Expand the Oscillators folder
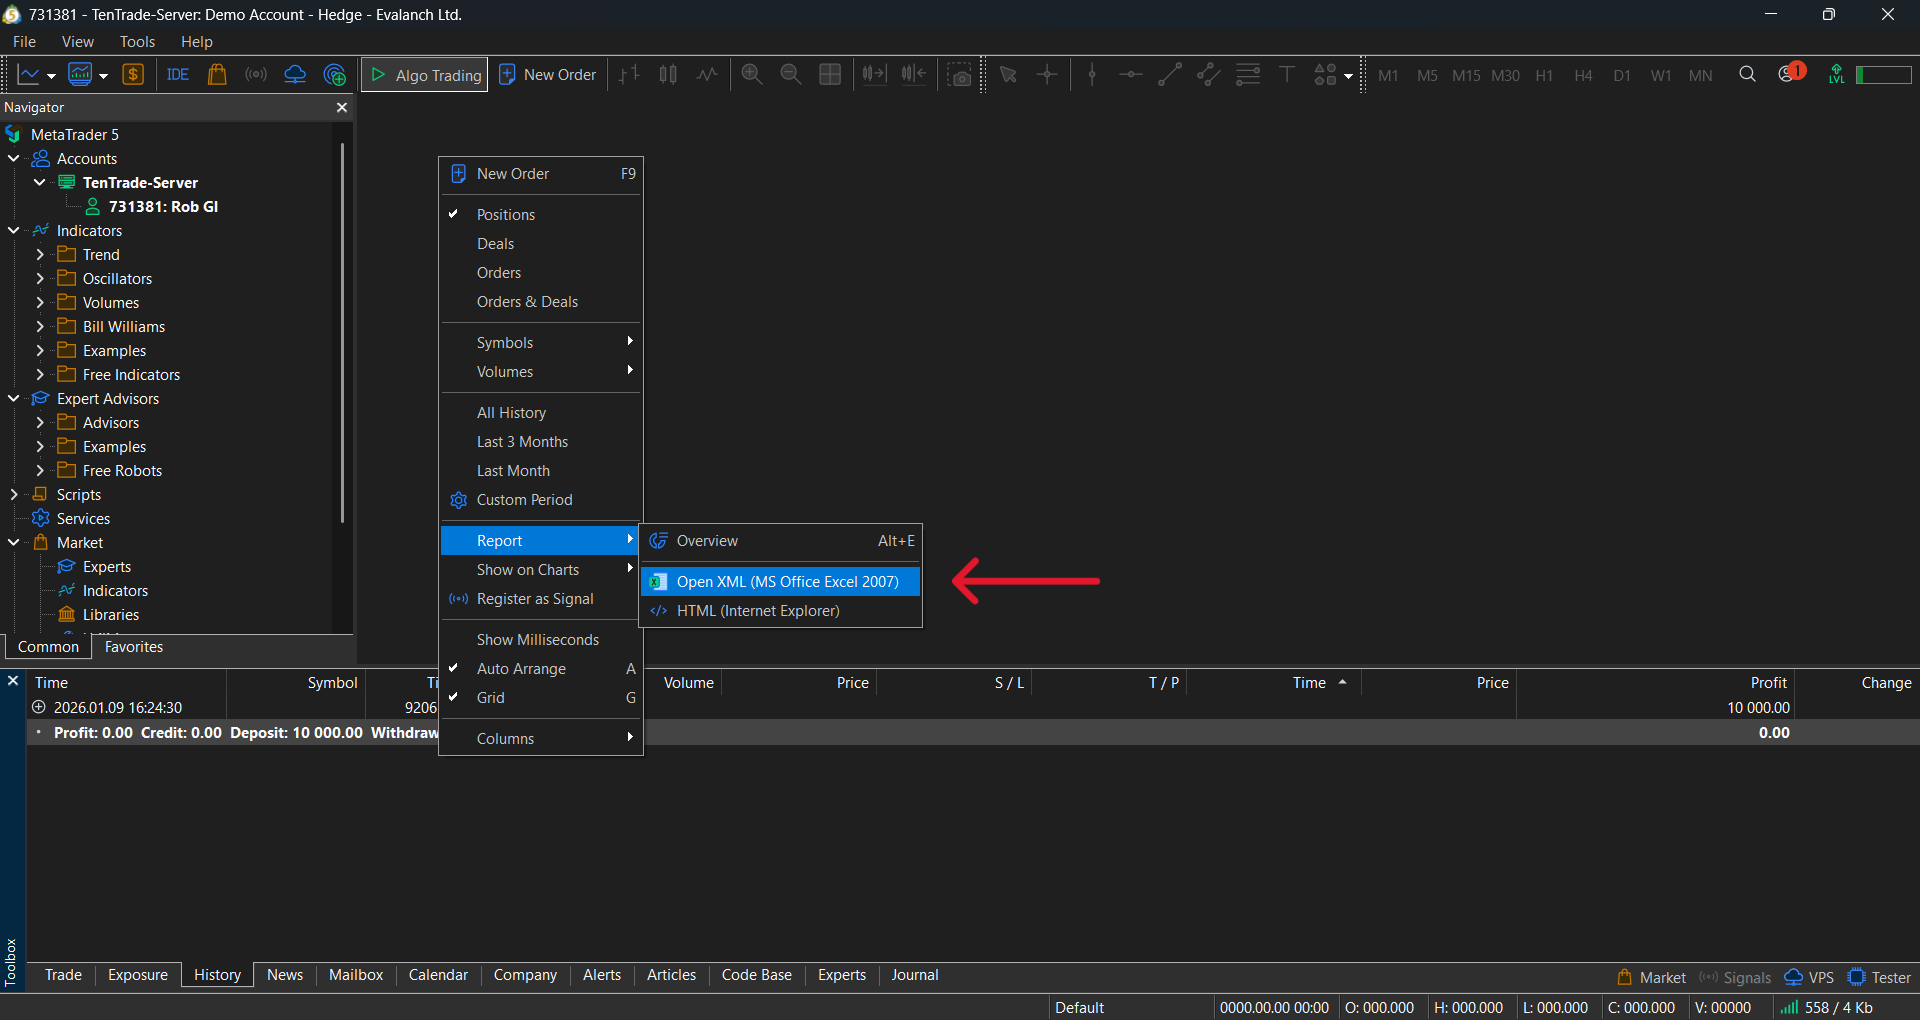The height and width of the screenshot is (1020, 1920). point(40,279)
